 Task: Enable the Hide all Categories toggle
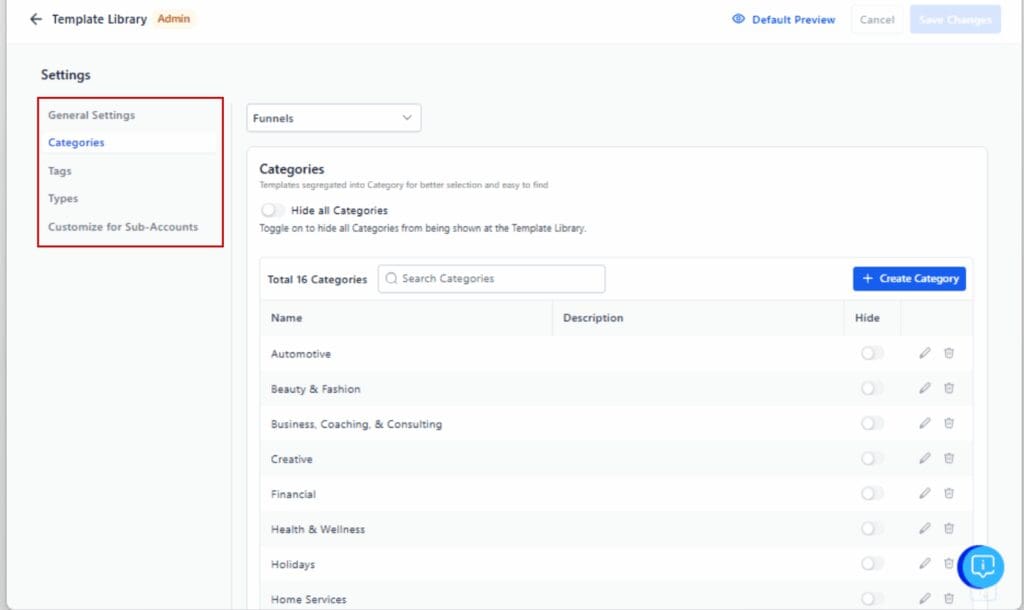pyautogui.click(x=271, y=211)
